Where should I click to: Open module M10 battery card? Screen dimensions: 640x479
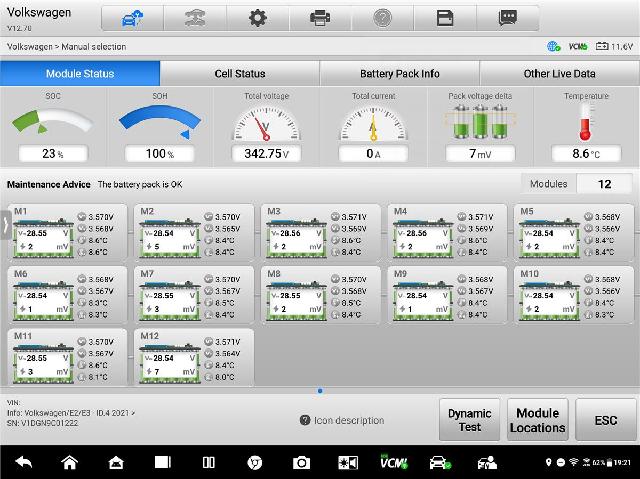573,295
